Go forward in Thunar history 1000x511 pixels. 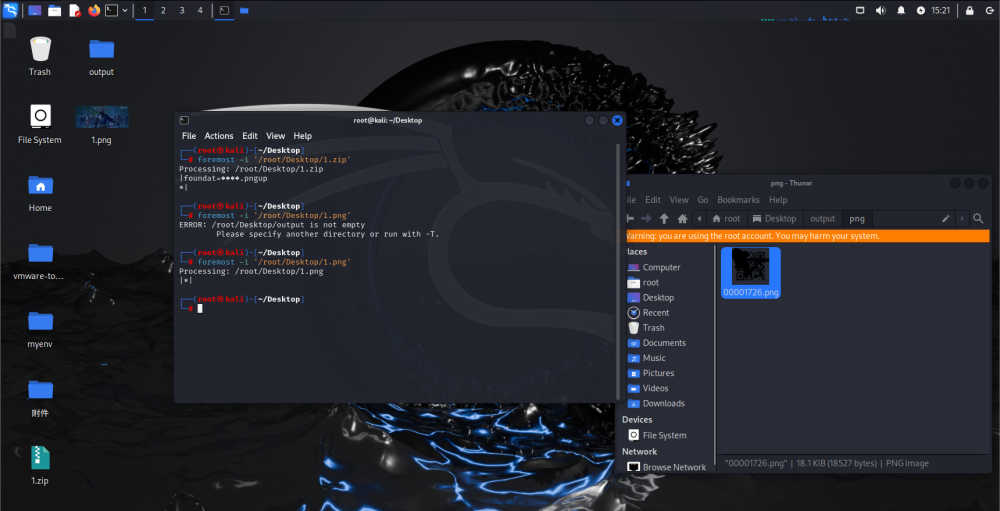(x=646, y=219)
